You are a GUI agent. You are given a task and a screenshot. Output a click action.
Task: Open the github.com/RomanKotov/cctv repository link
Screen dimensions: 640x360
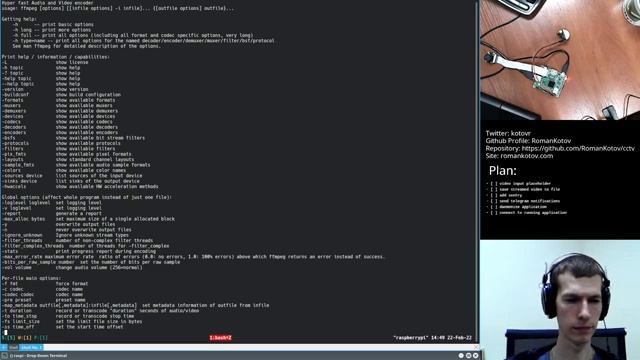click(578, 148)
